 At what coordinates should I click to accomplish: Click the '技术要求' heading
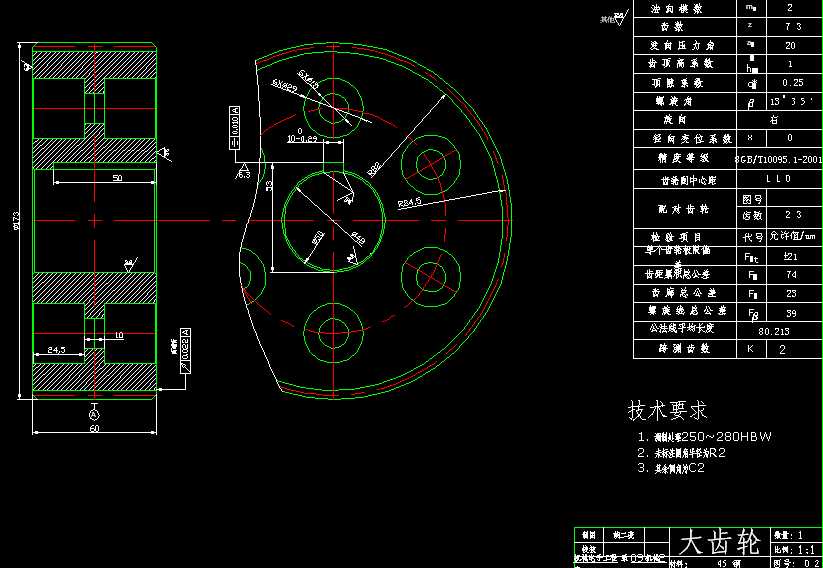pyautogui.click(x=668, y=411)
